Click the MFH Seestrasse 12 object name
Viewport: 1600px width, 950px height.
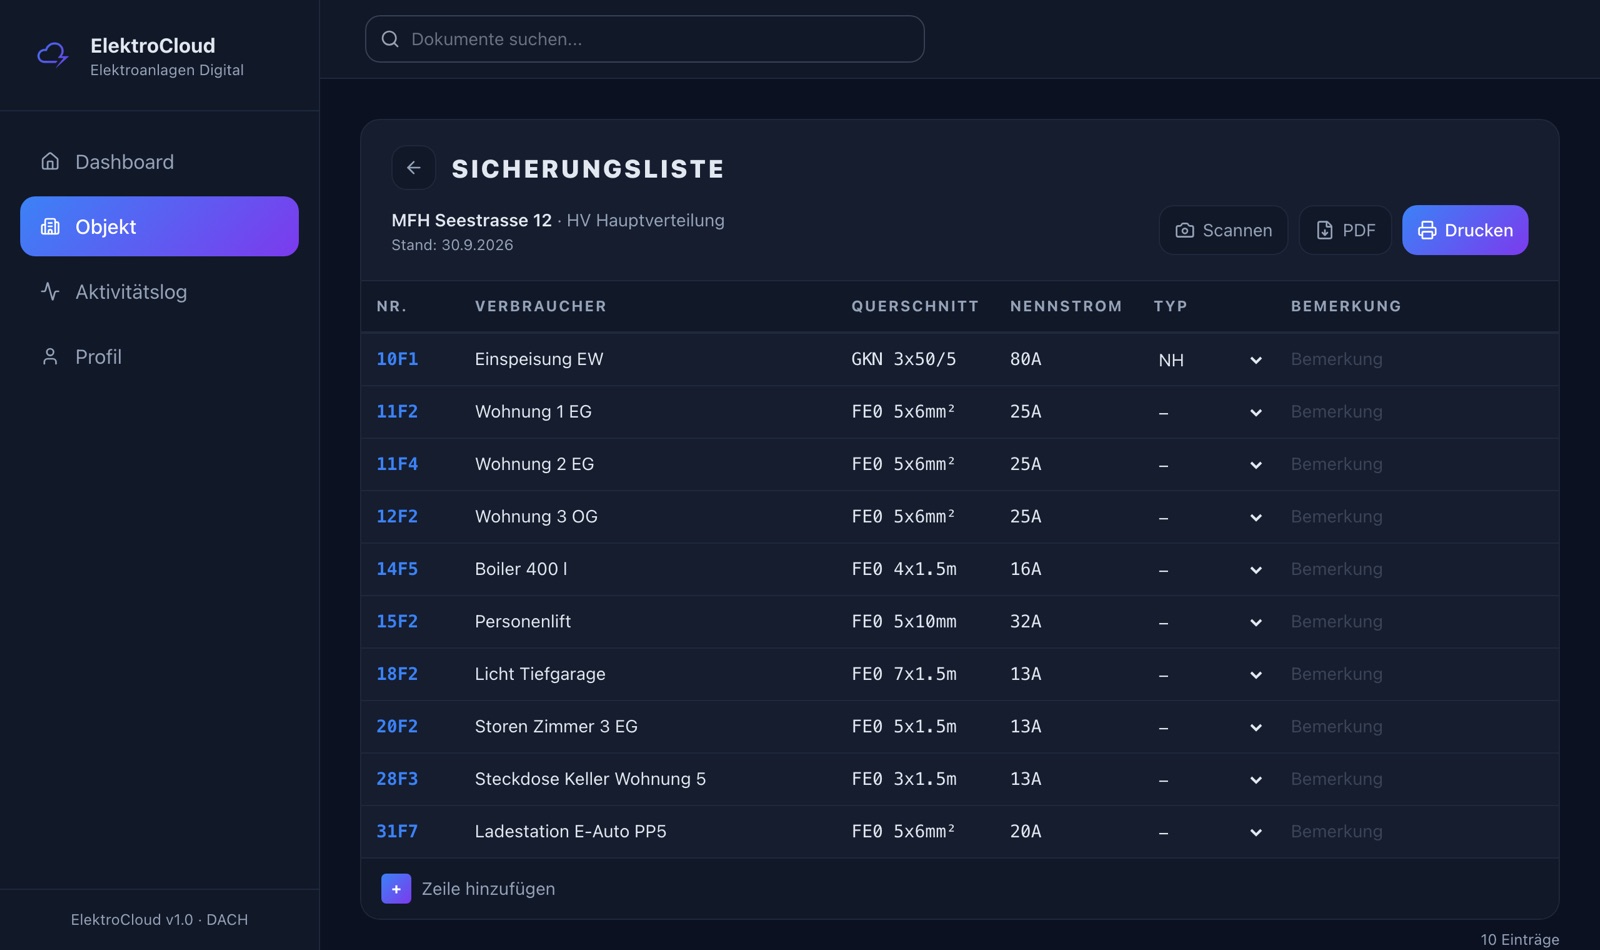coord(471,220)
